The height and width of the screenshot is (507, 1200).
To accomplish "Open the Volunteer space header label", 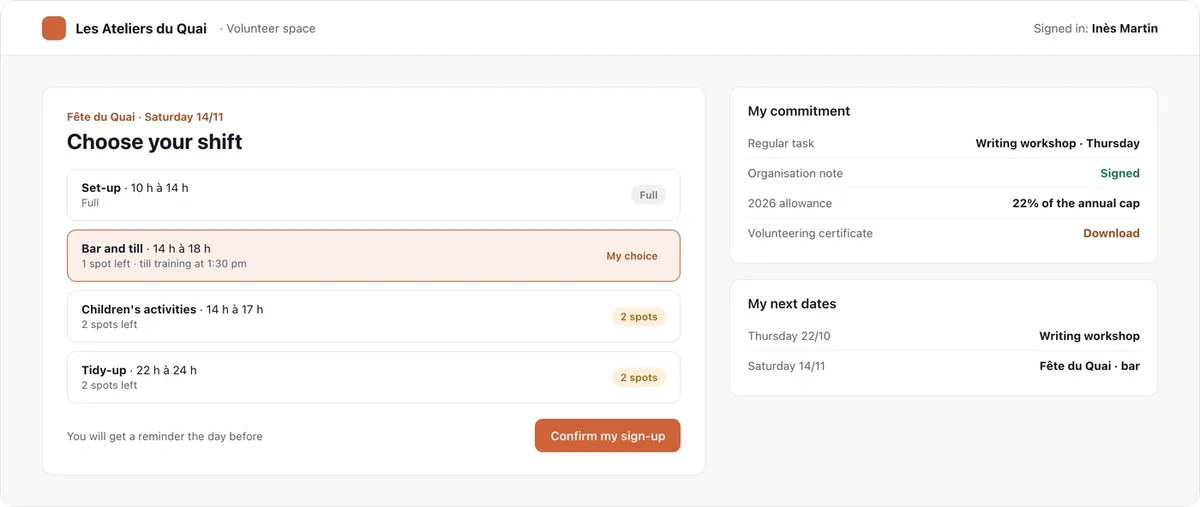I will [x=267, y=28].
